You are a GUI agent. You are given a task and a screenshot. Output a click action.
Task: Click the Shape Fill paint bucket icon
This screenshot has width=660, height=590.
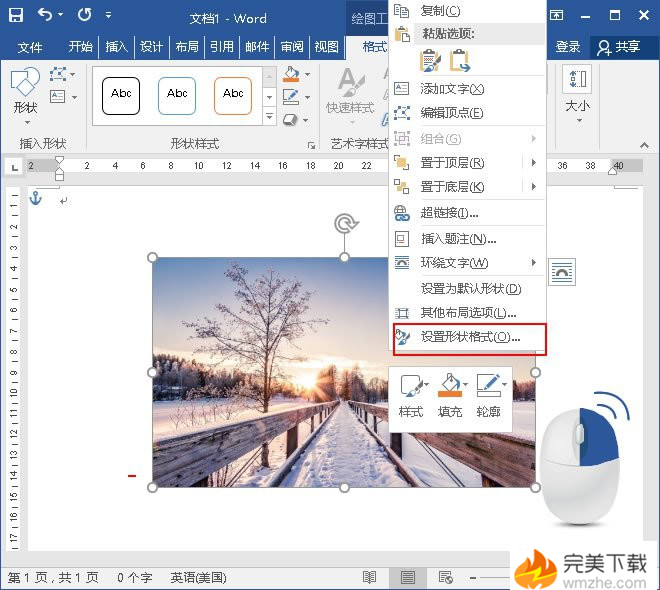291,74
